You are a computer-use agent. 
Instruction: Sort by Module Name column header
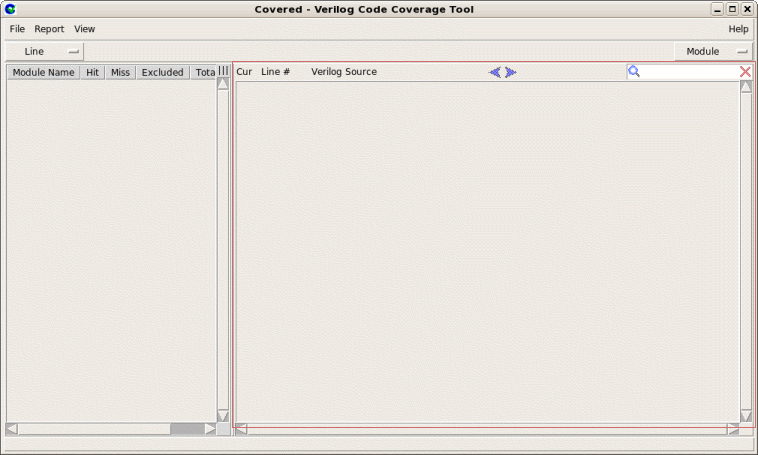44,73
